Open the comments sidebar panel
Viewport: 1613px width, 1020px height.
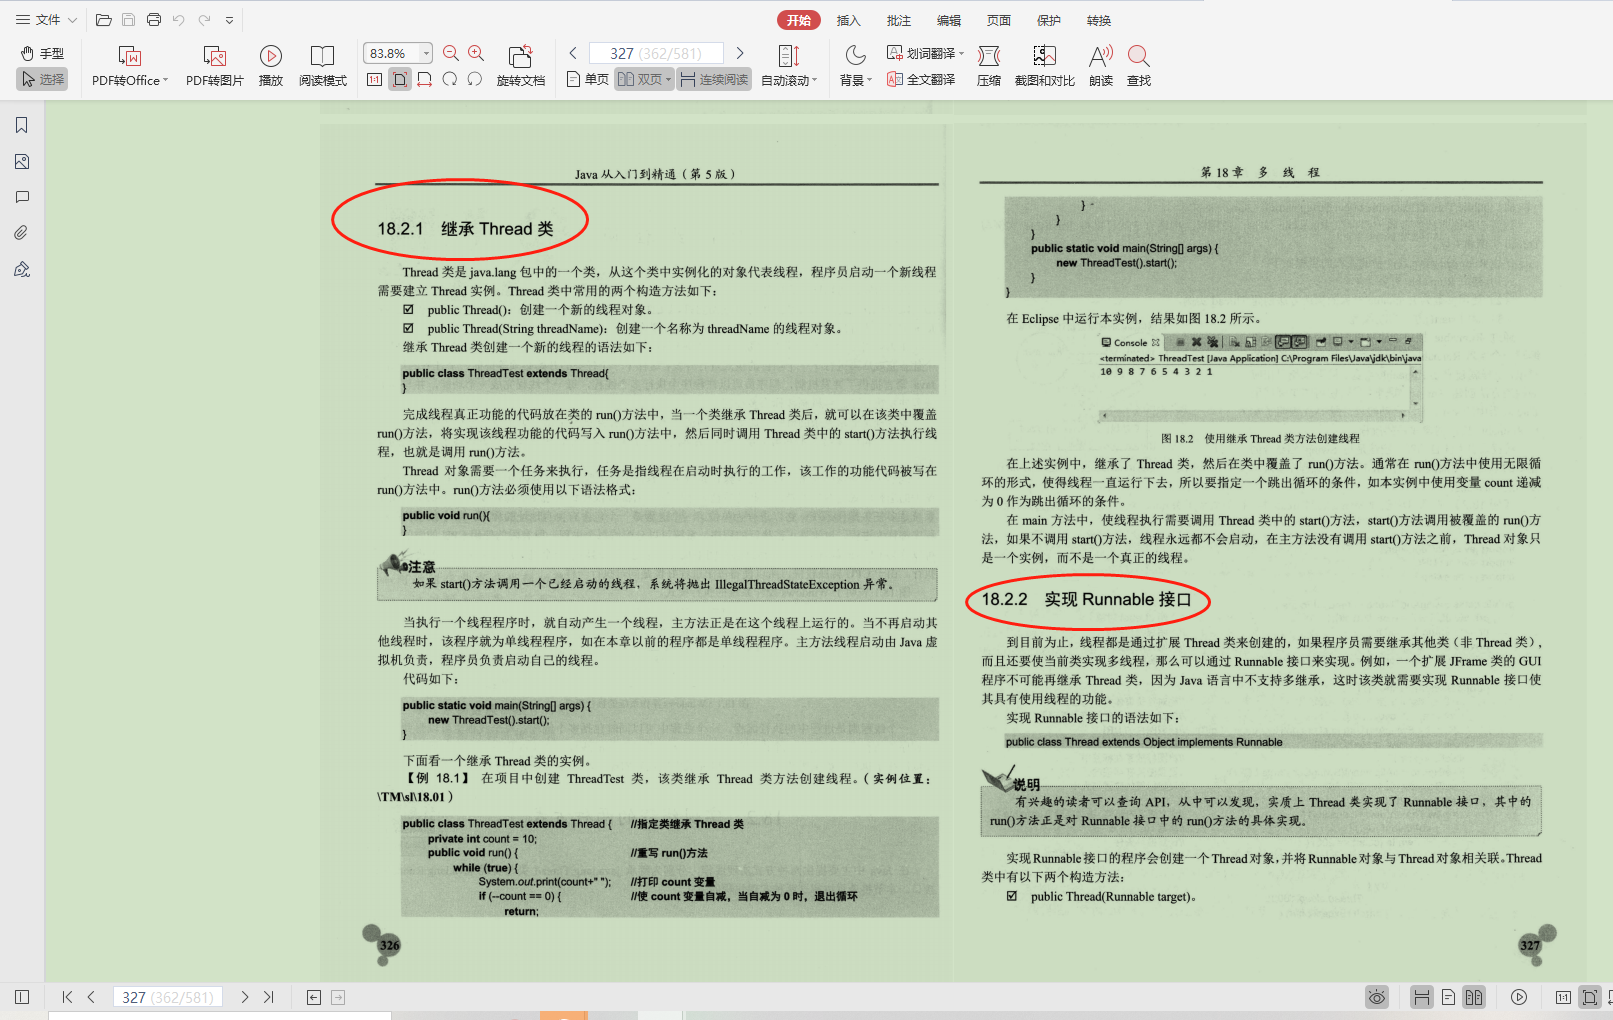coord(22,197)
